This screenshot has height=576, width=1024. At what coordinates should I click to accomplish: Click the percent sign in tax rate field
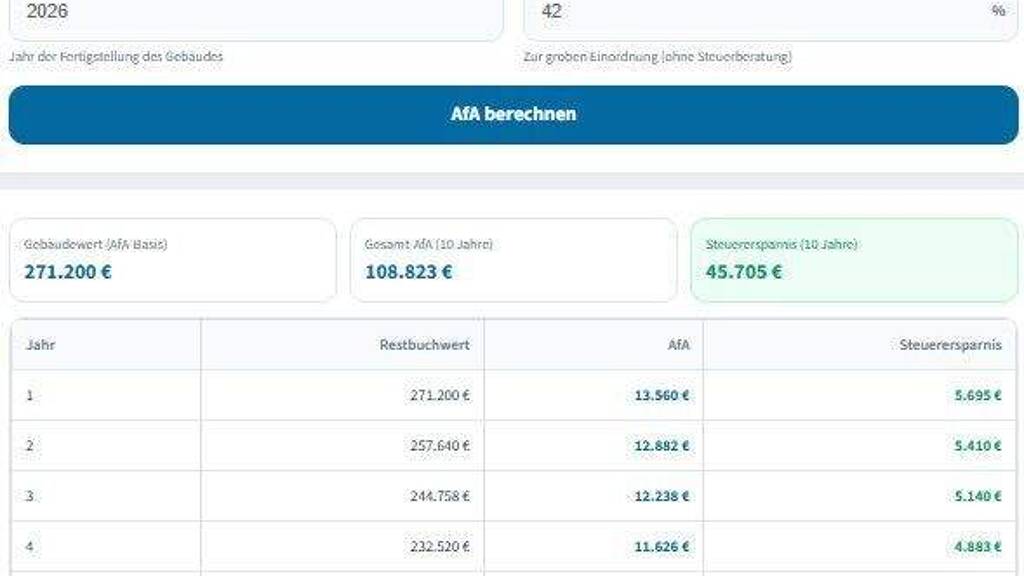click(997, 11)
